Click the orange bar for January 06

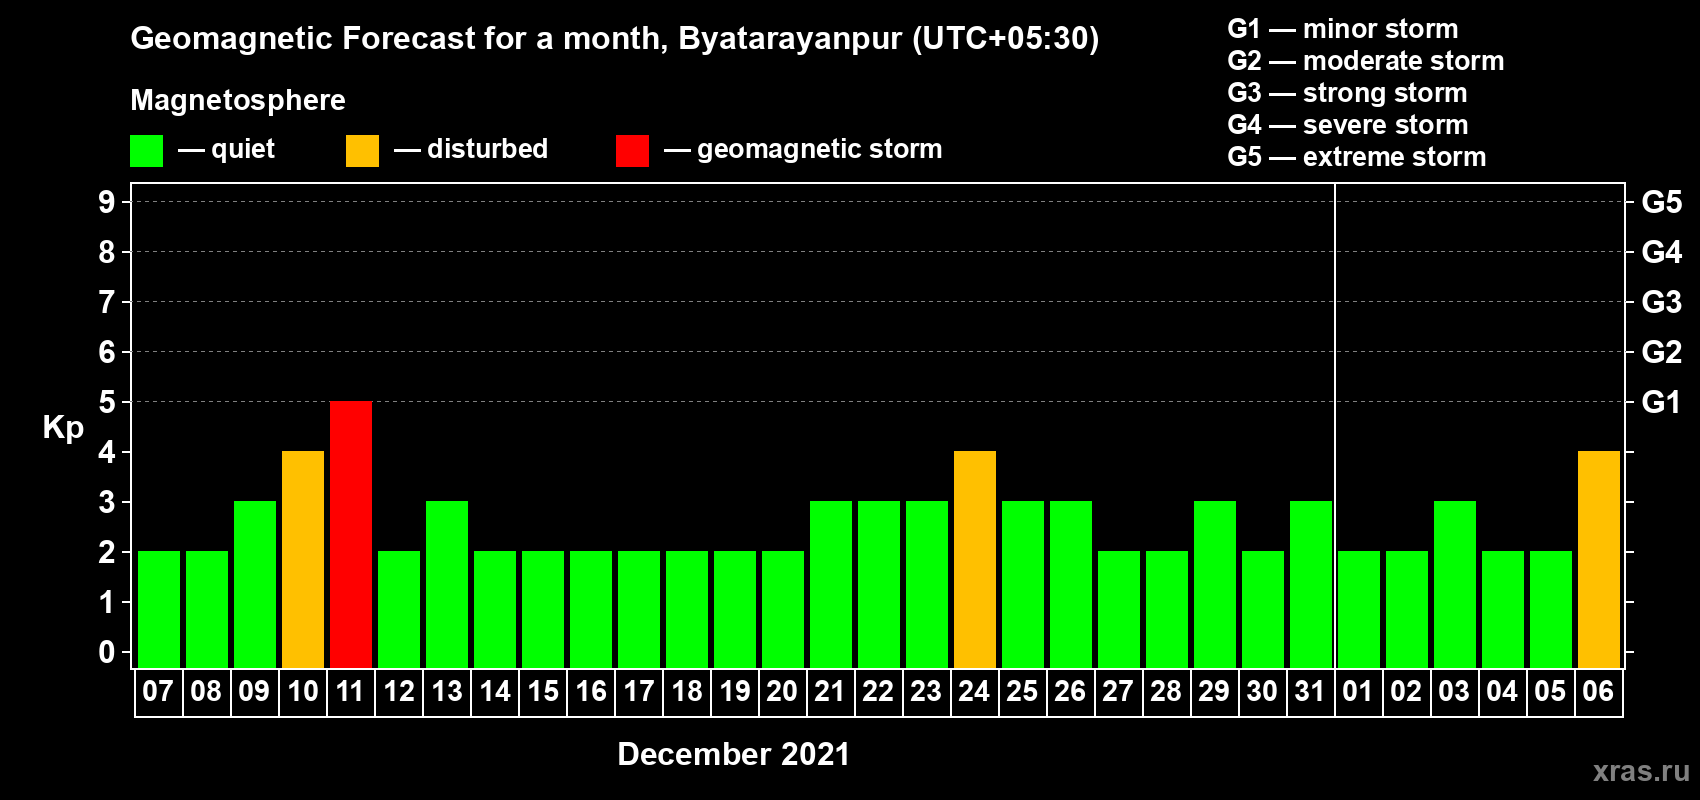pyautogui.click(x=1599, y=560)
